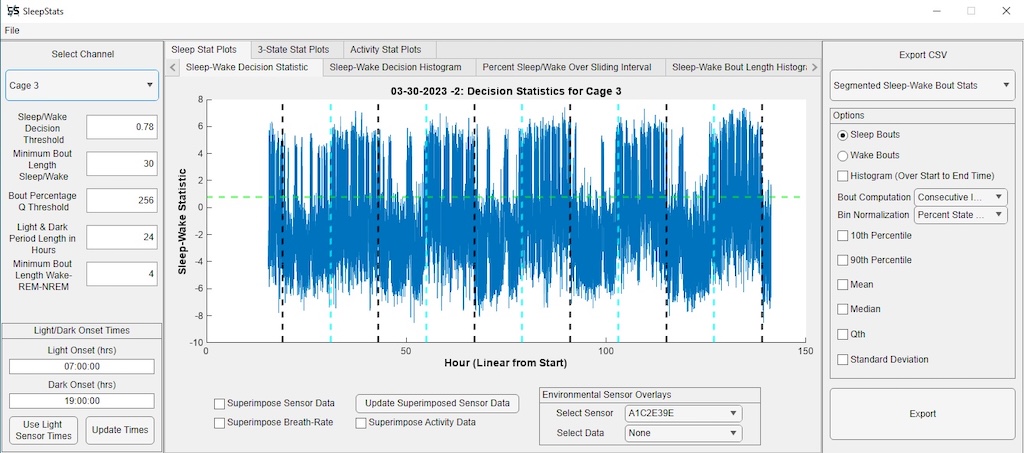Open the Select Sensor A1C2E39E dropdown
Image resolution: width=1024 pixels, height=453 pixels.
(x=684, y=413)
